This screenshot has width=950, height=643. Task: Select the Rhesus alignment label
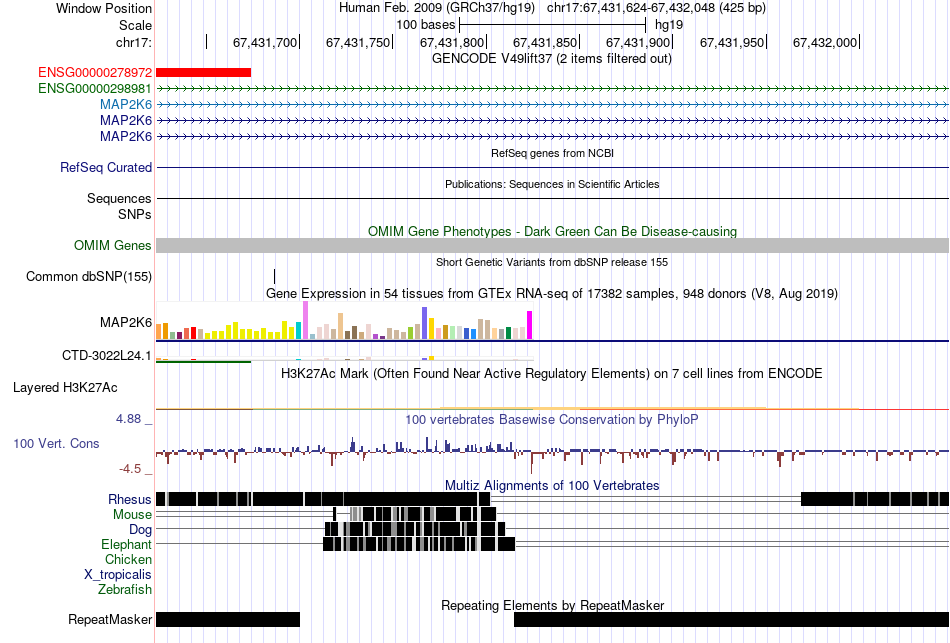tap(130, 499)
